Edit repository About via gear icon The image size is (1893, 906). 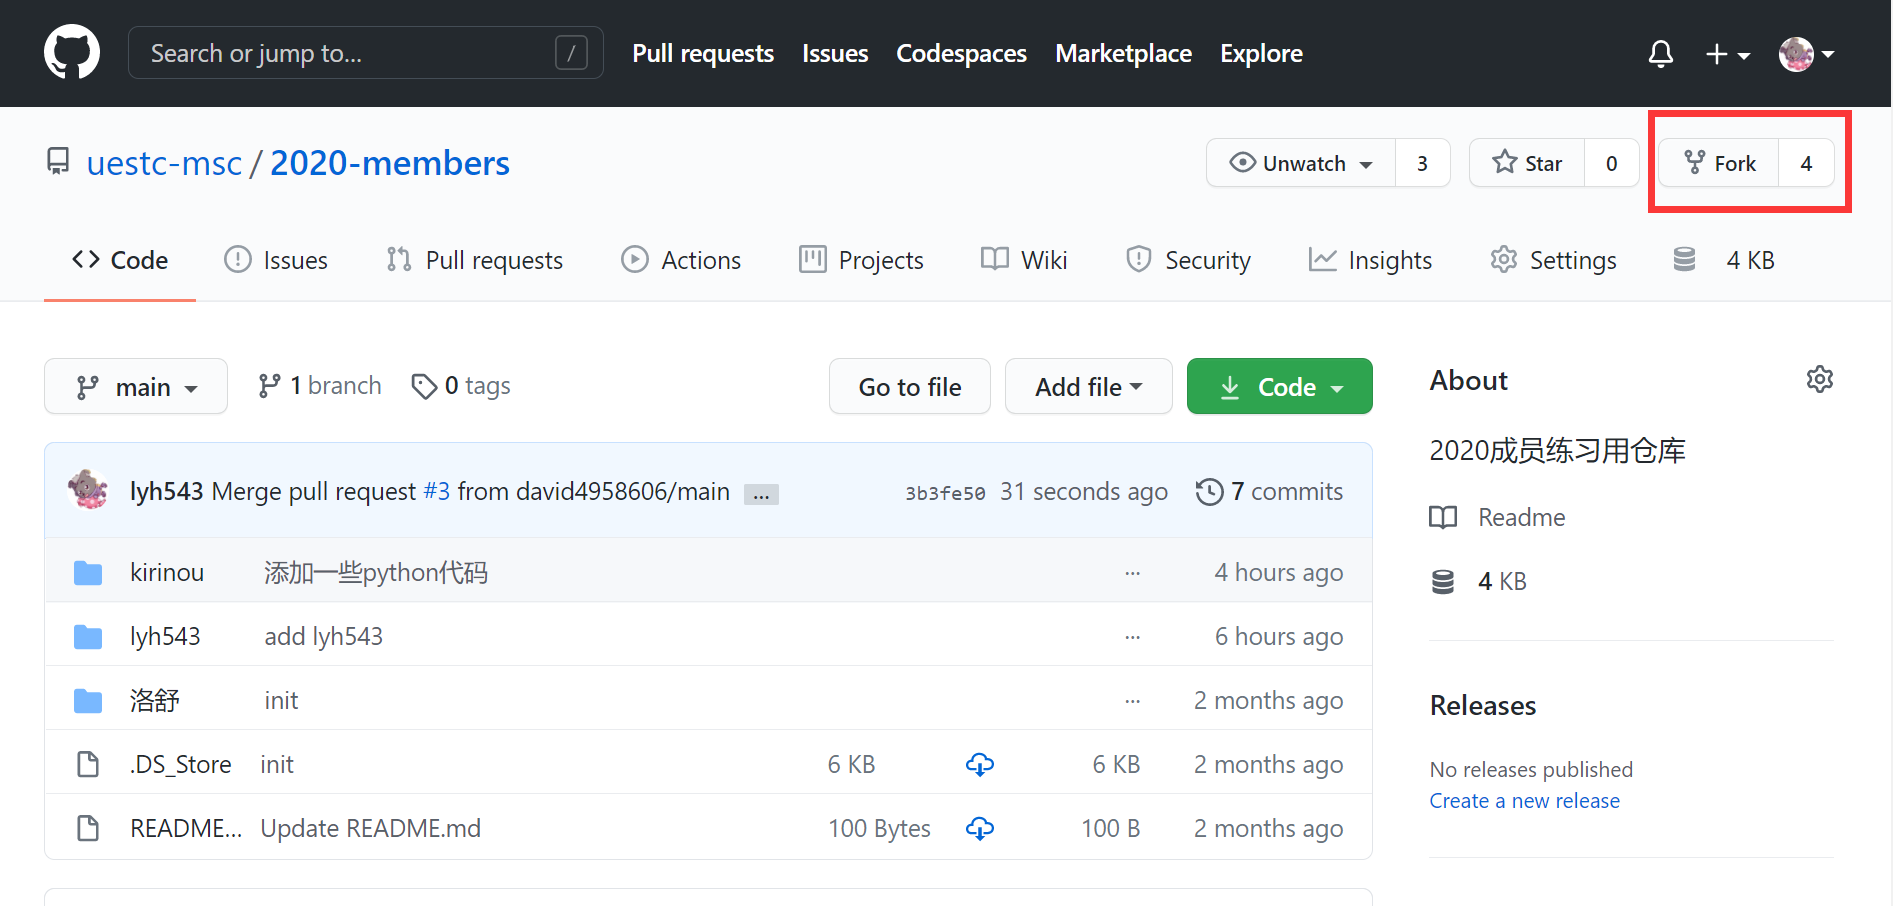pyautogui.click(x=1819, y=379)
